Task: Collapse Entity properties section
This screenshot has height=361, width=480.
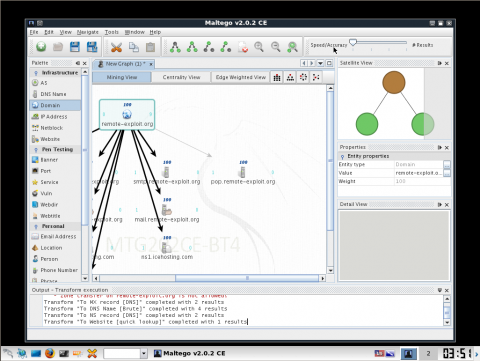Action: coord(342,156)
